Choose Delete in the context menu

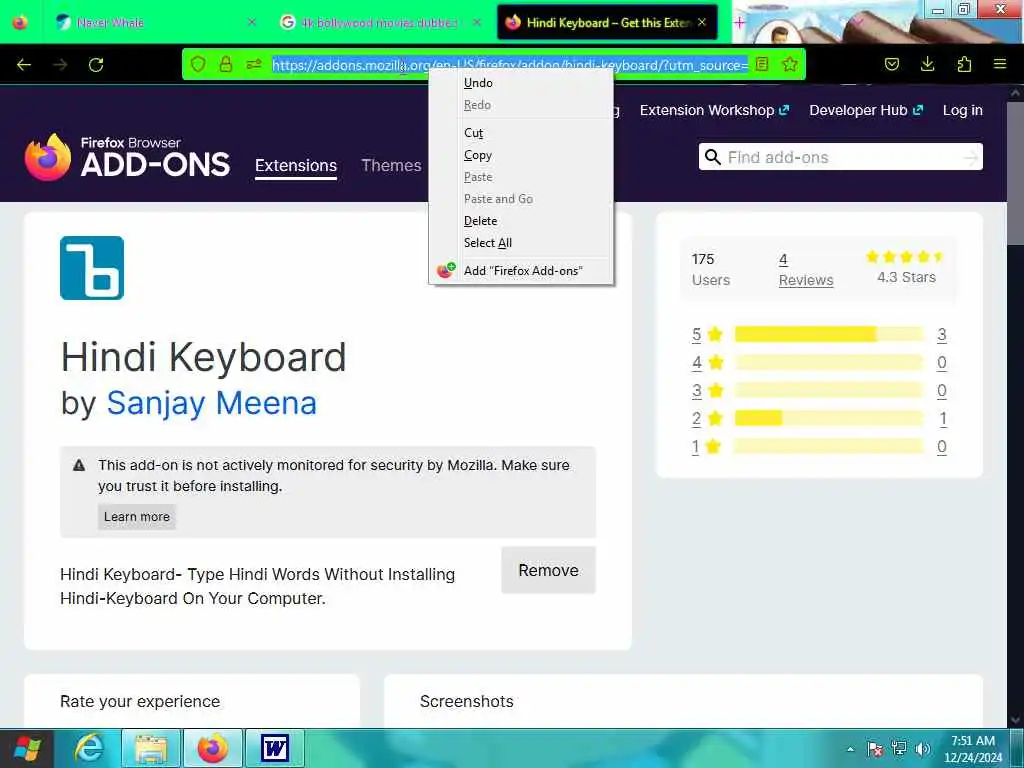[x=520, y=221]
